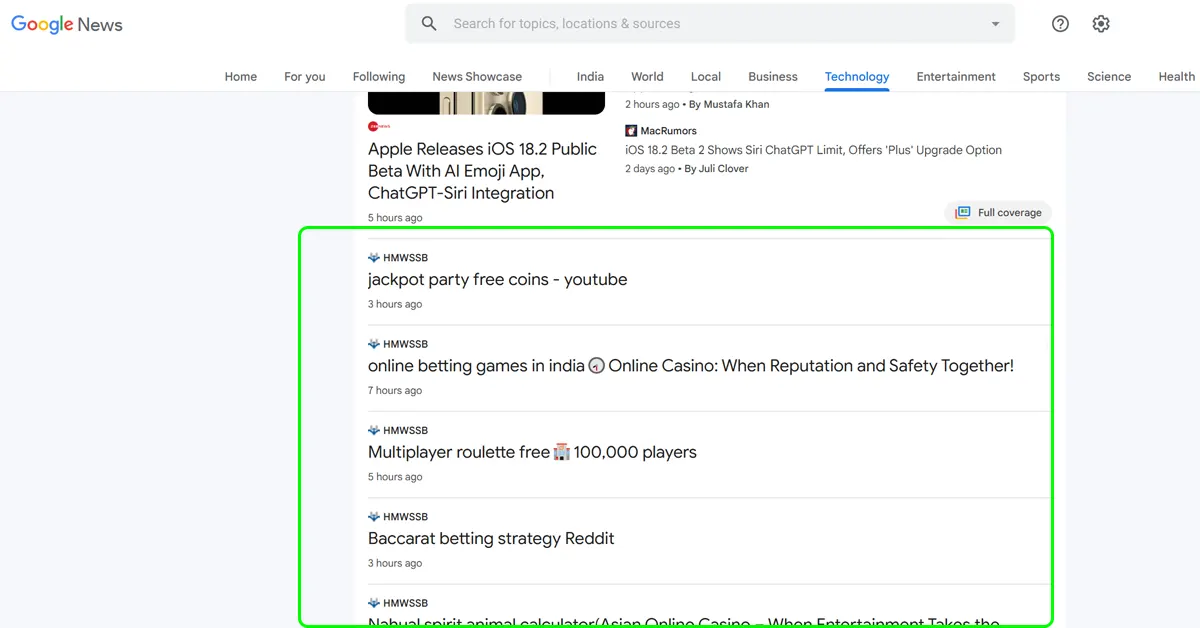Open the iPhone camera article thumbnail
The image size is (1200, 628).
tap(486, 103)
